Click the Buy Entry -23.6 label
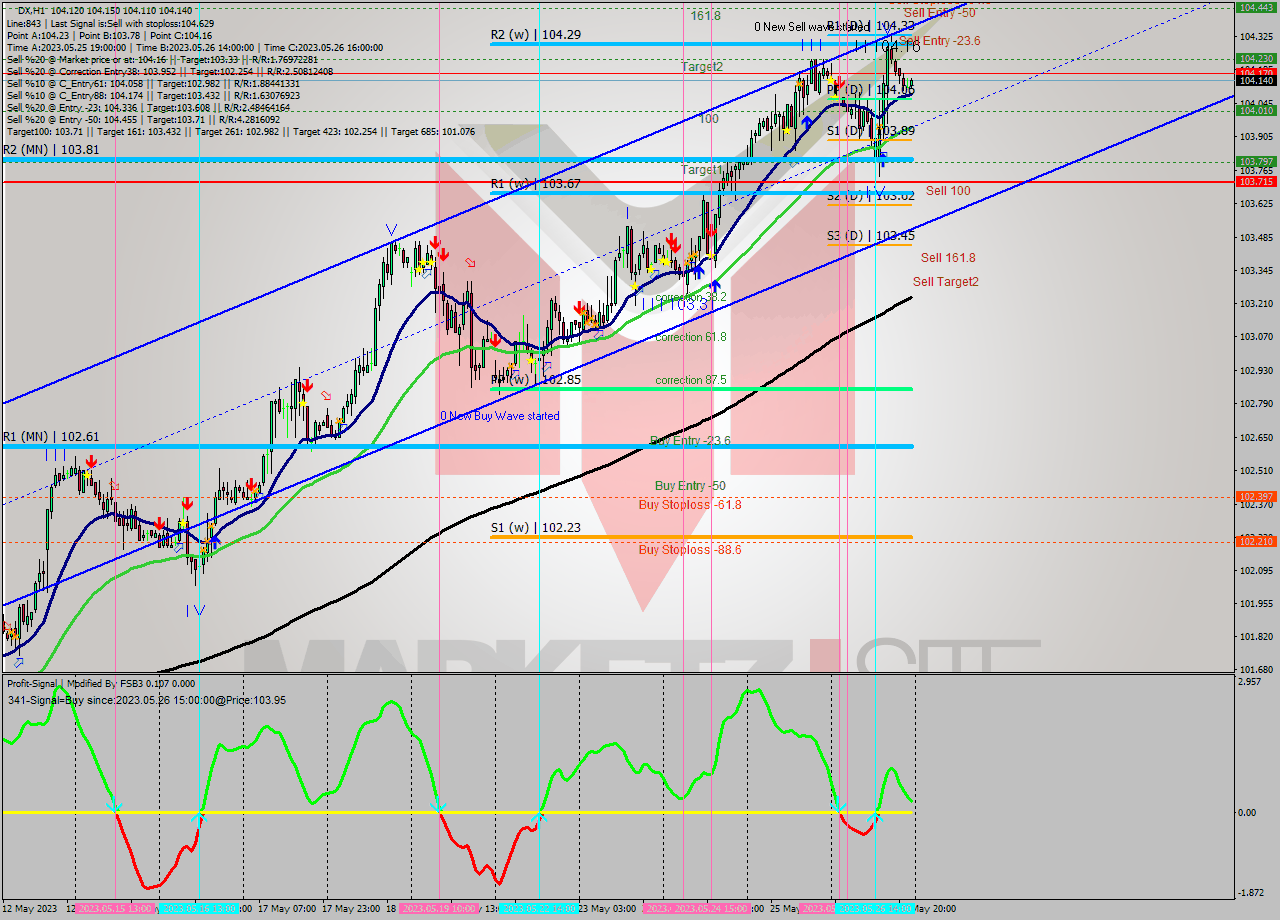 [x=690, y=440]
